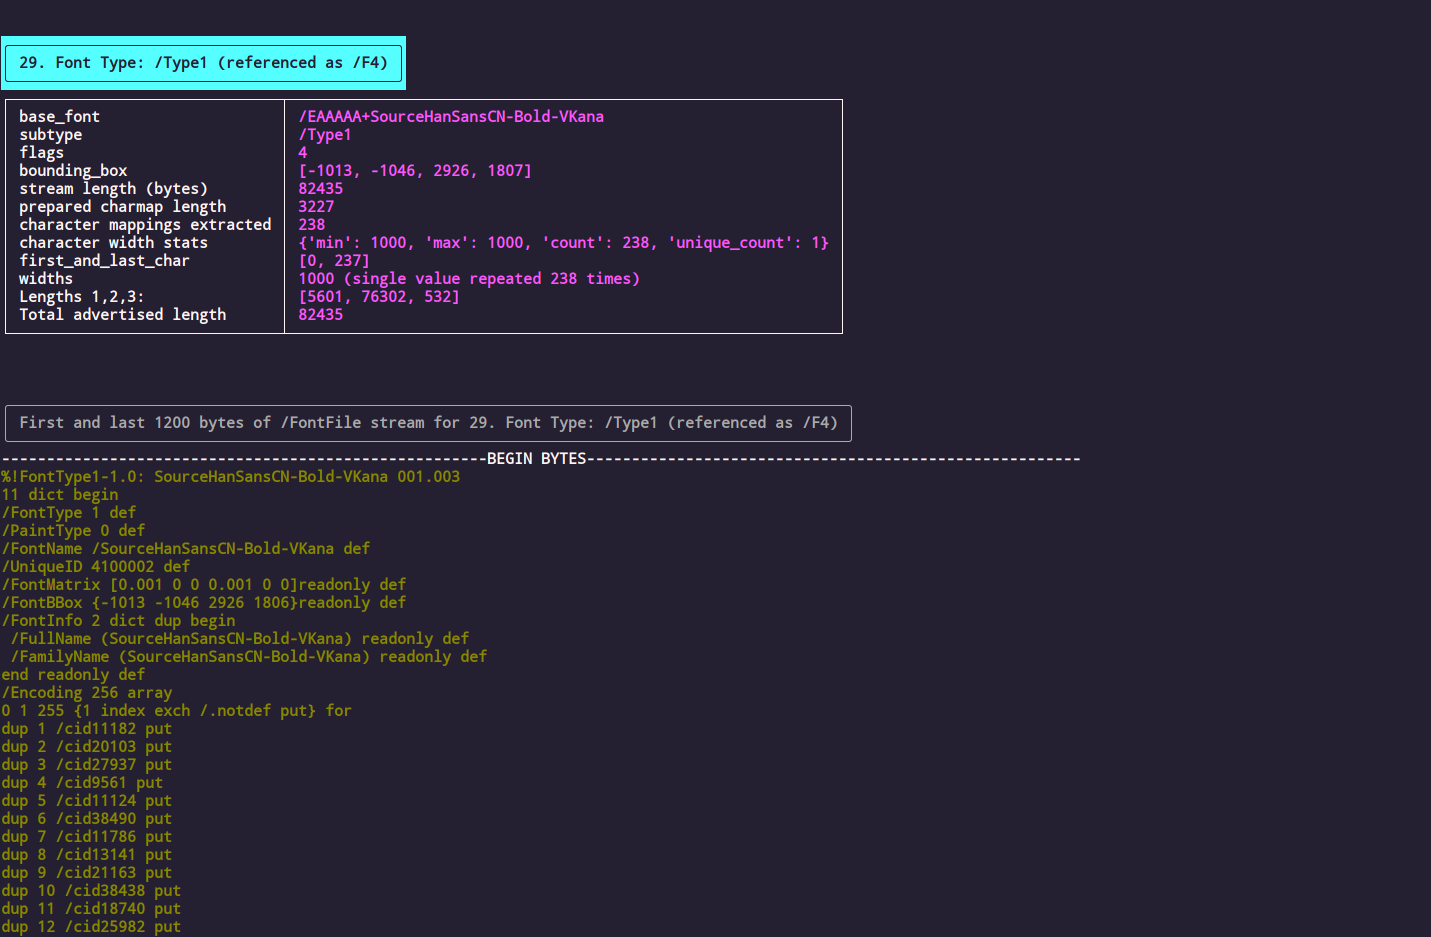This screenshot has width=1431, height=937.
Task: Click the base_font row label
Action: (59, 116)
